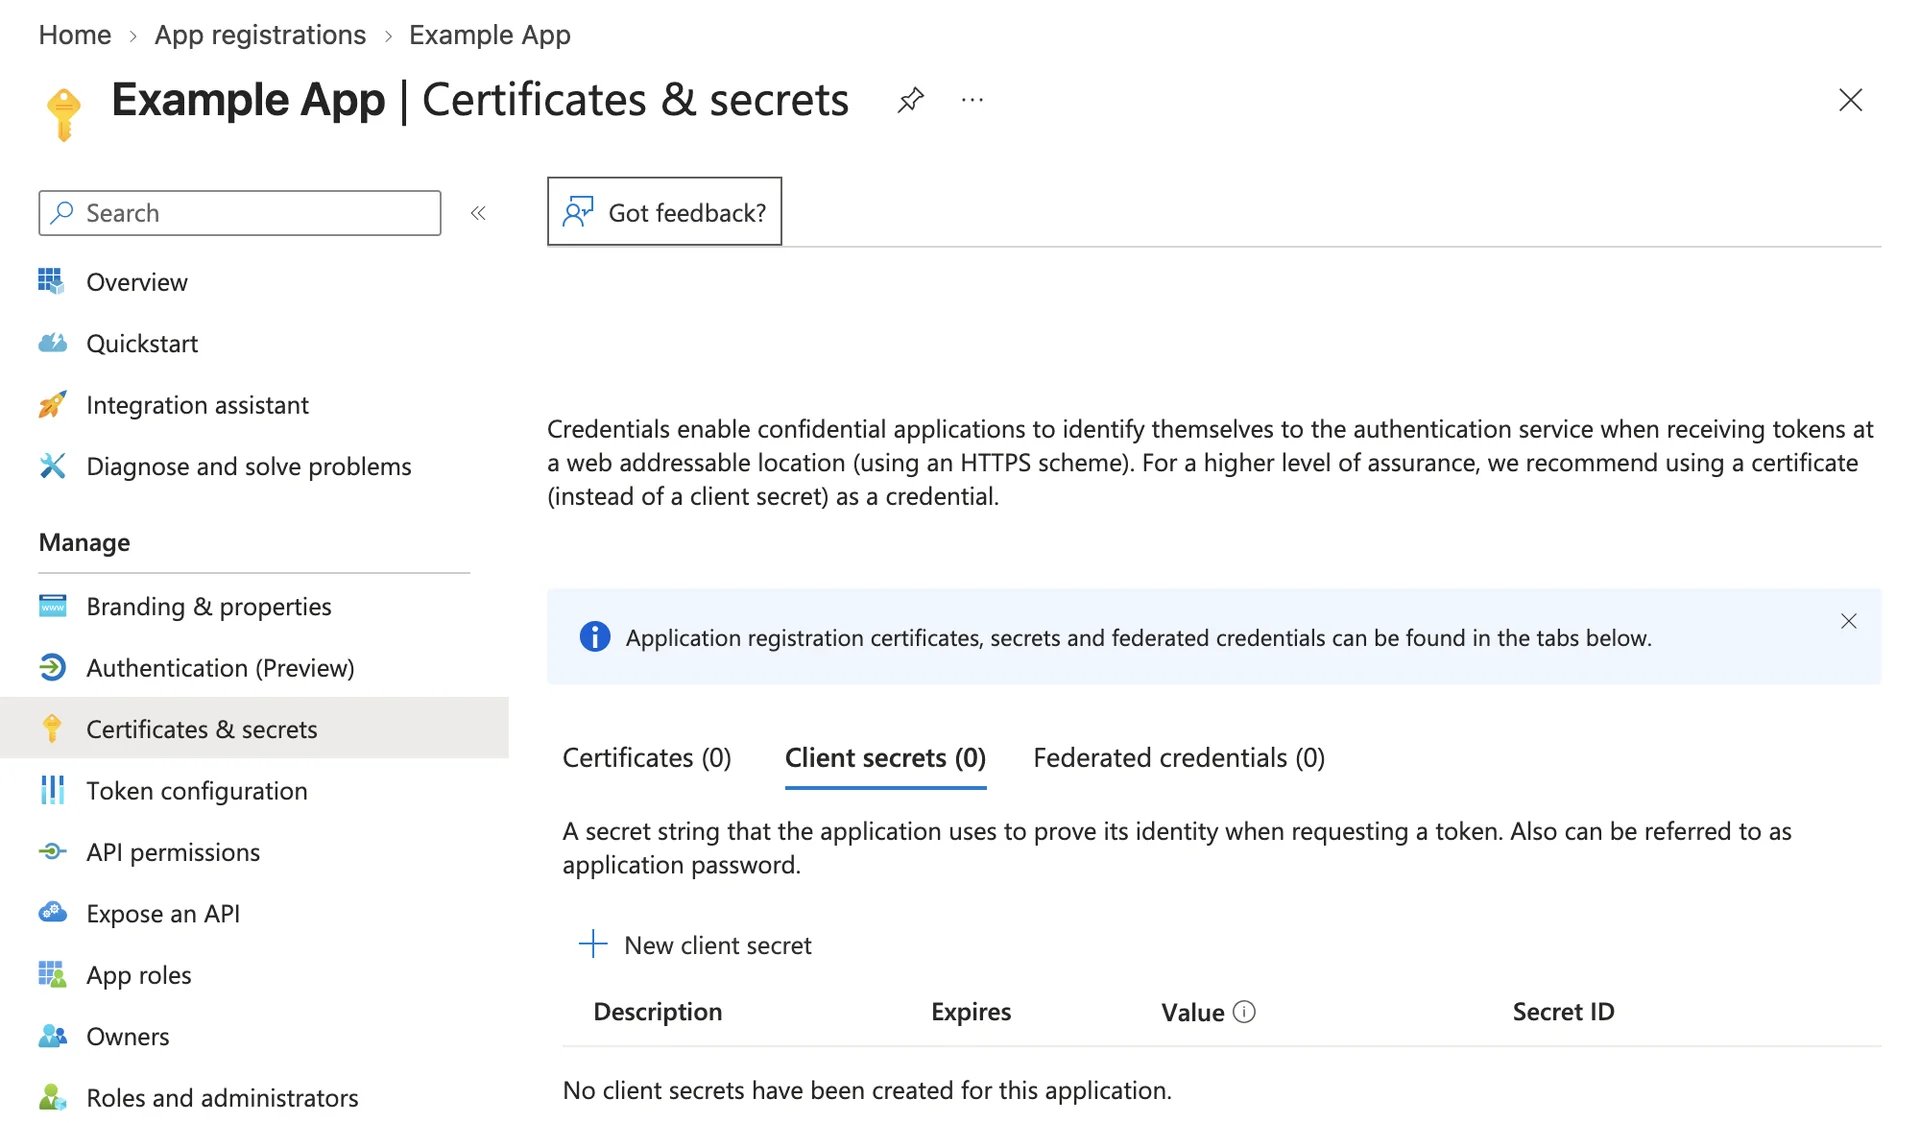Open API permissions
The image size is (1920, 1123).
173,852
